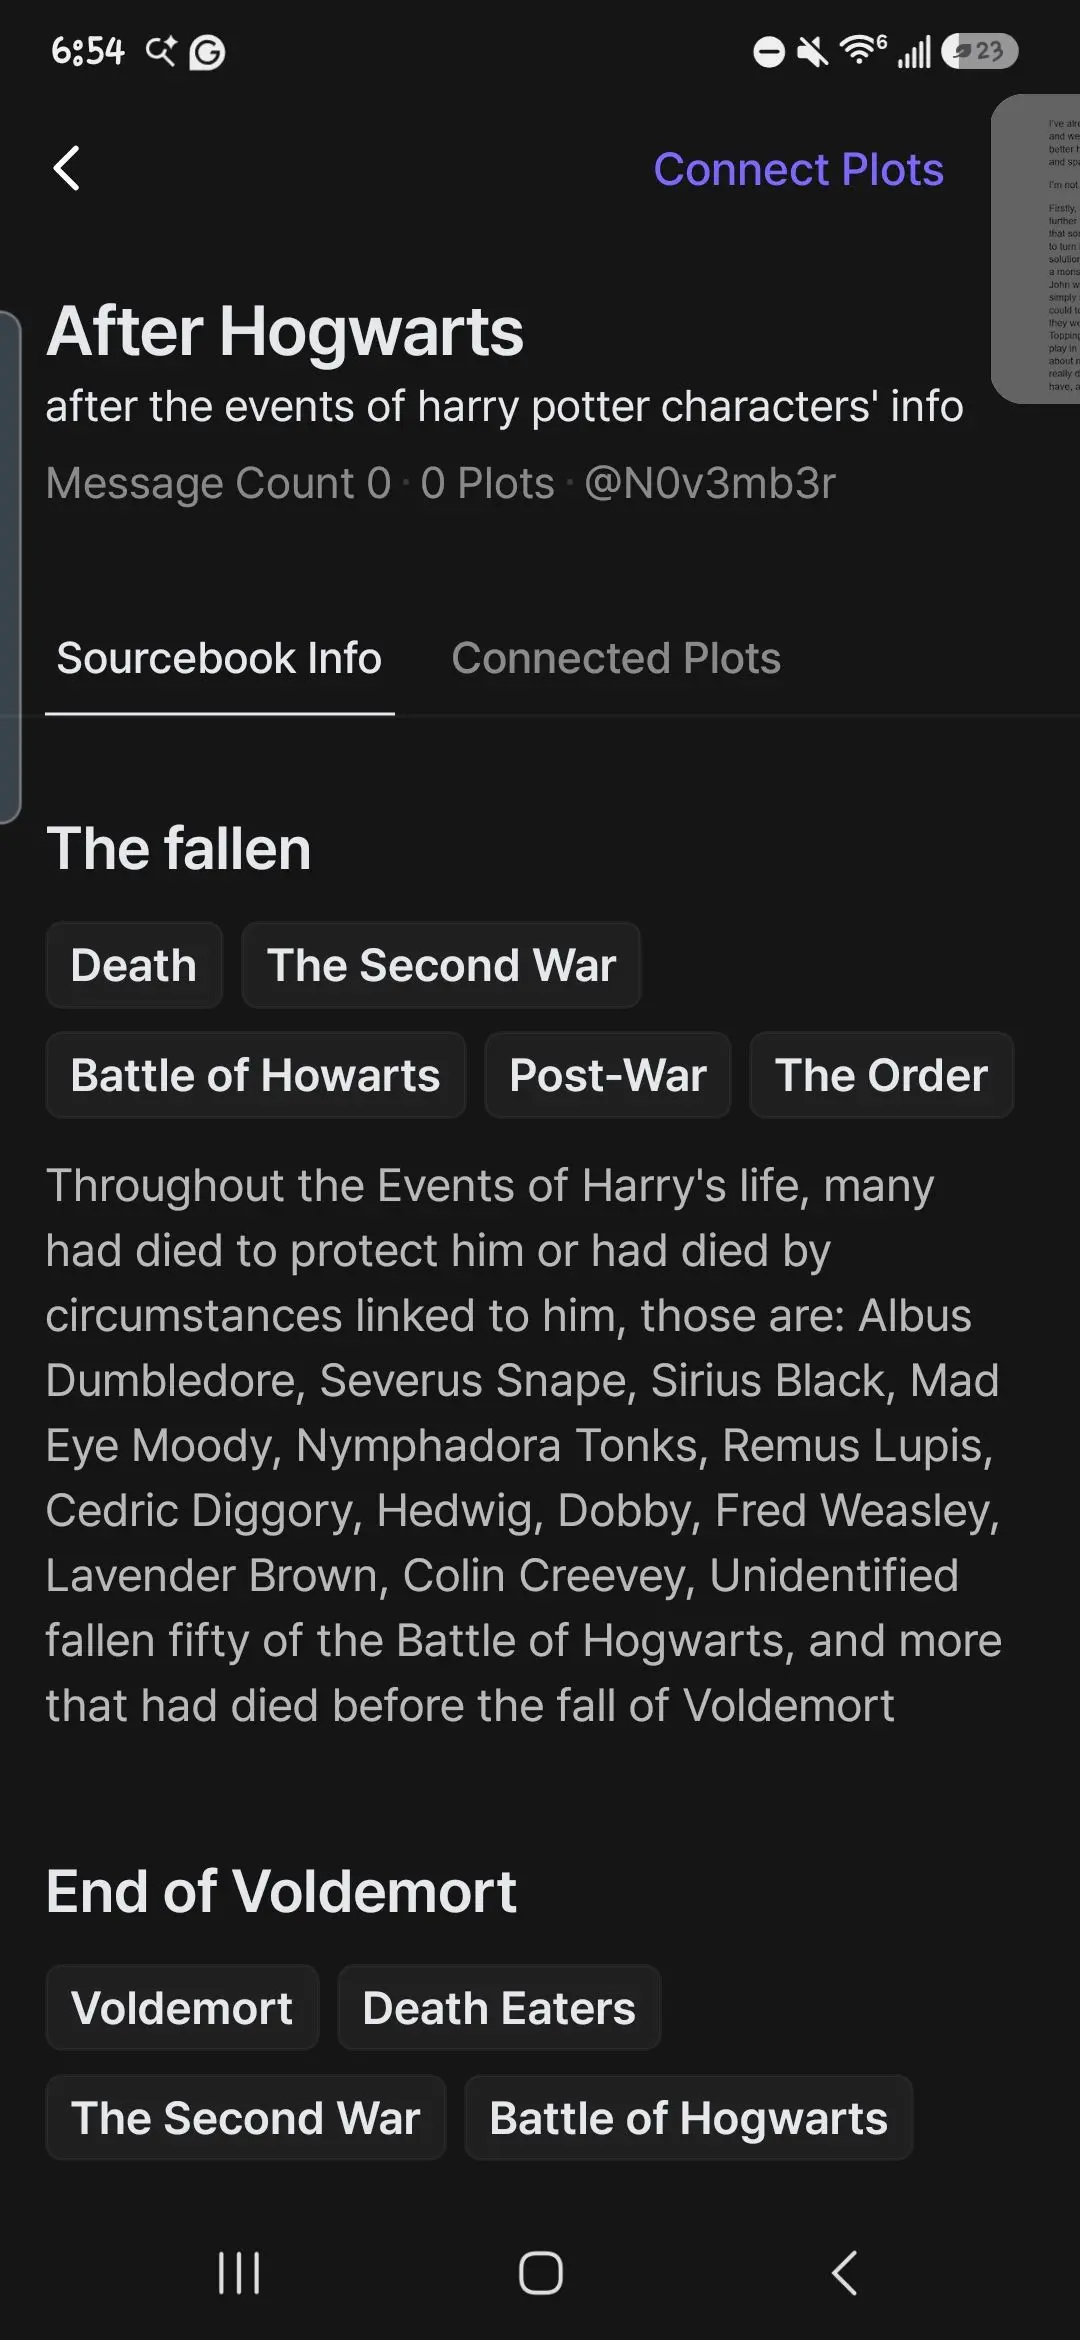
Task: Tap the Android home button icon
Action: pyautogui.click(x=541, y=2273)
